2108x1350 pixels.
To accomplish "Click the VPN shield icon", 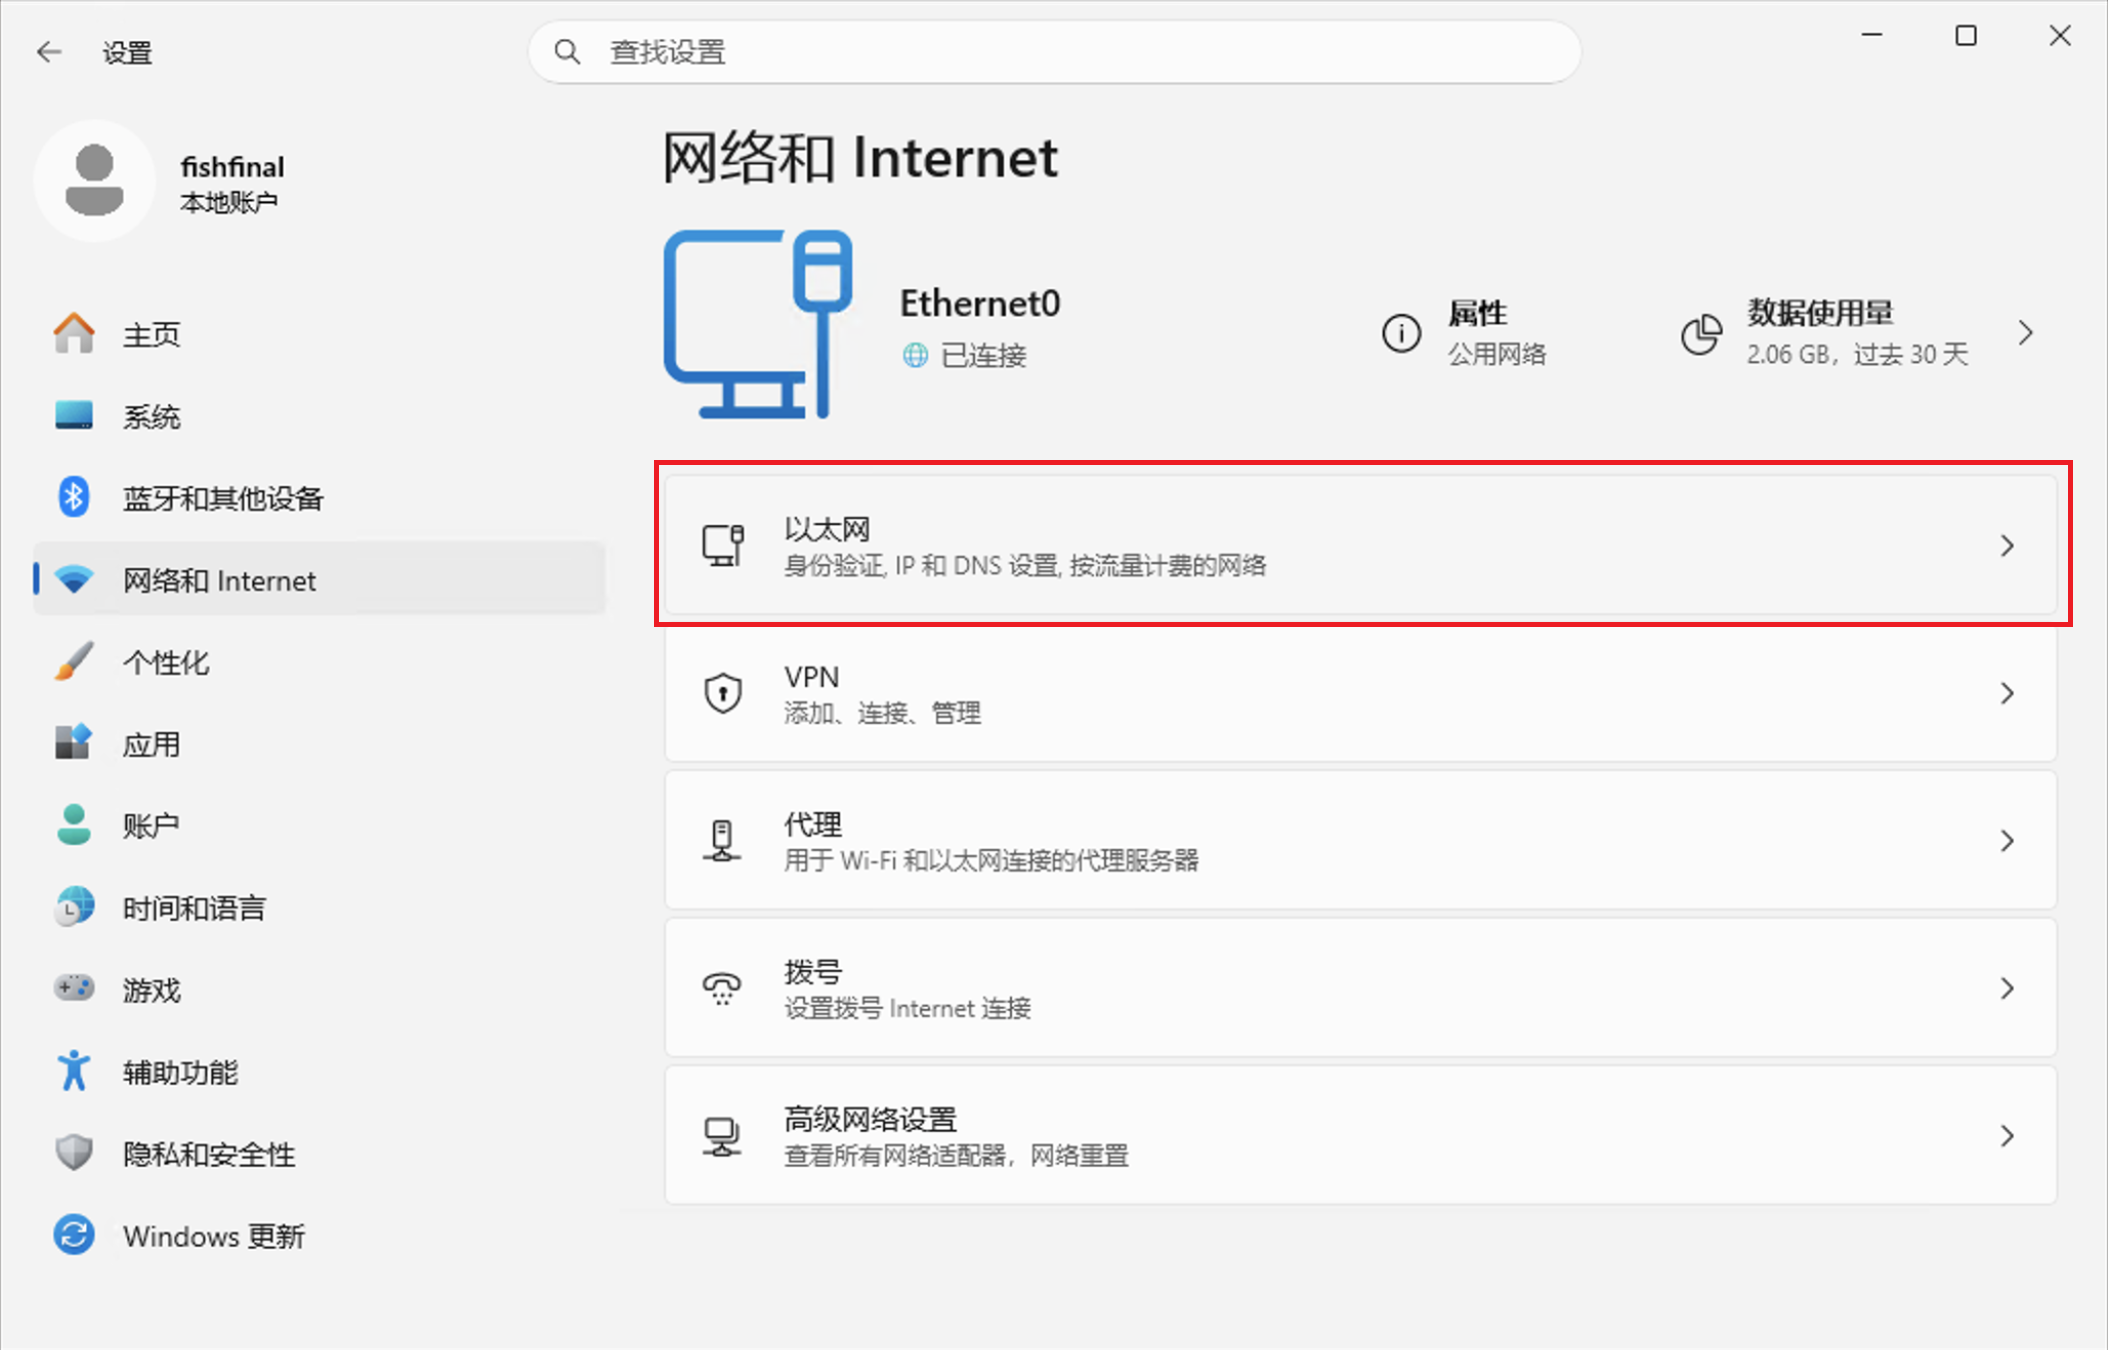I will coord(722,693).
